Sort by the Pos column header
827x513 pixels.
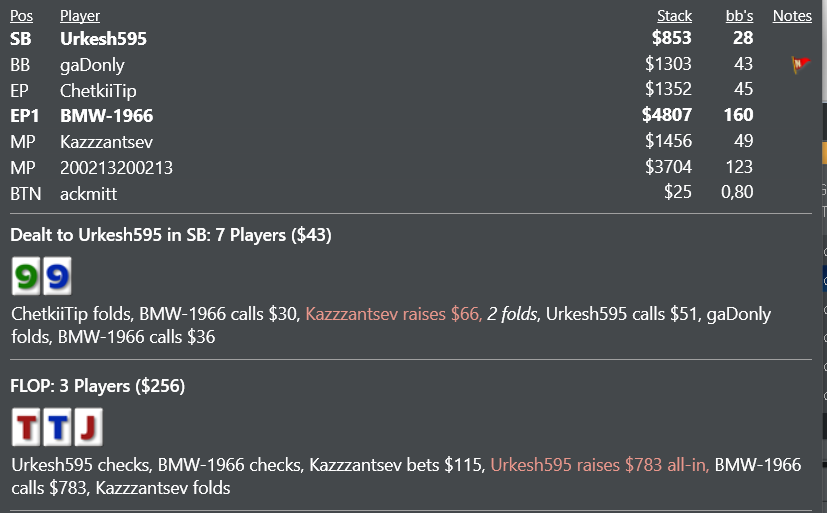[x=22, y=16]
